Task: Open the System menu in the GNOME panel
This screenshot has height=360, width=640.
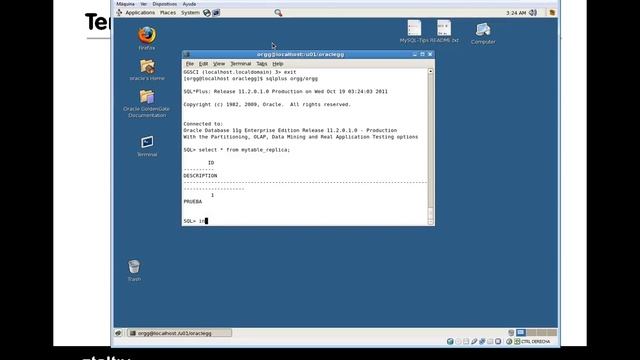Action: pyautogui.click(x=190, y=13)
